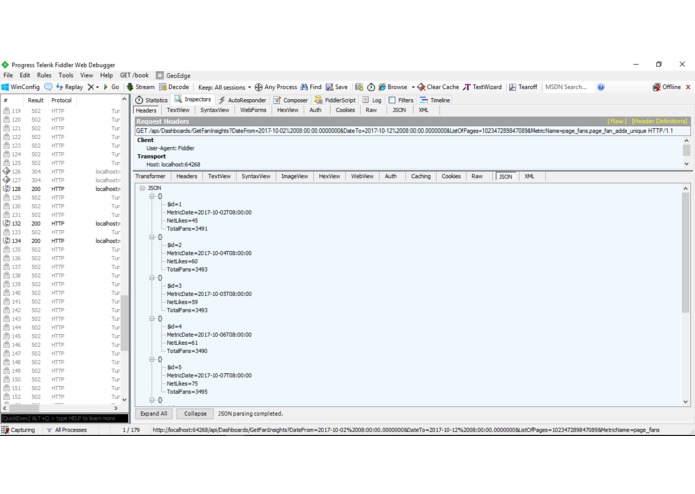Click the Collapse button
The width and height of the screenshot is (695, 494).
pyautogui.click(x=195, y=414)
